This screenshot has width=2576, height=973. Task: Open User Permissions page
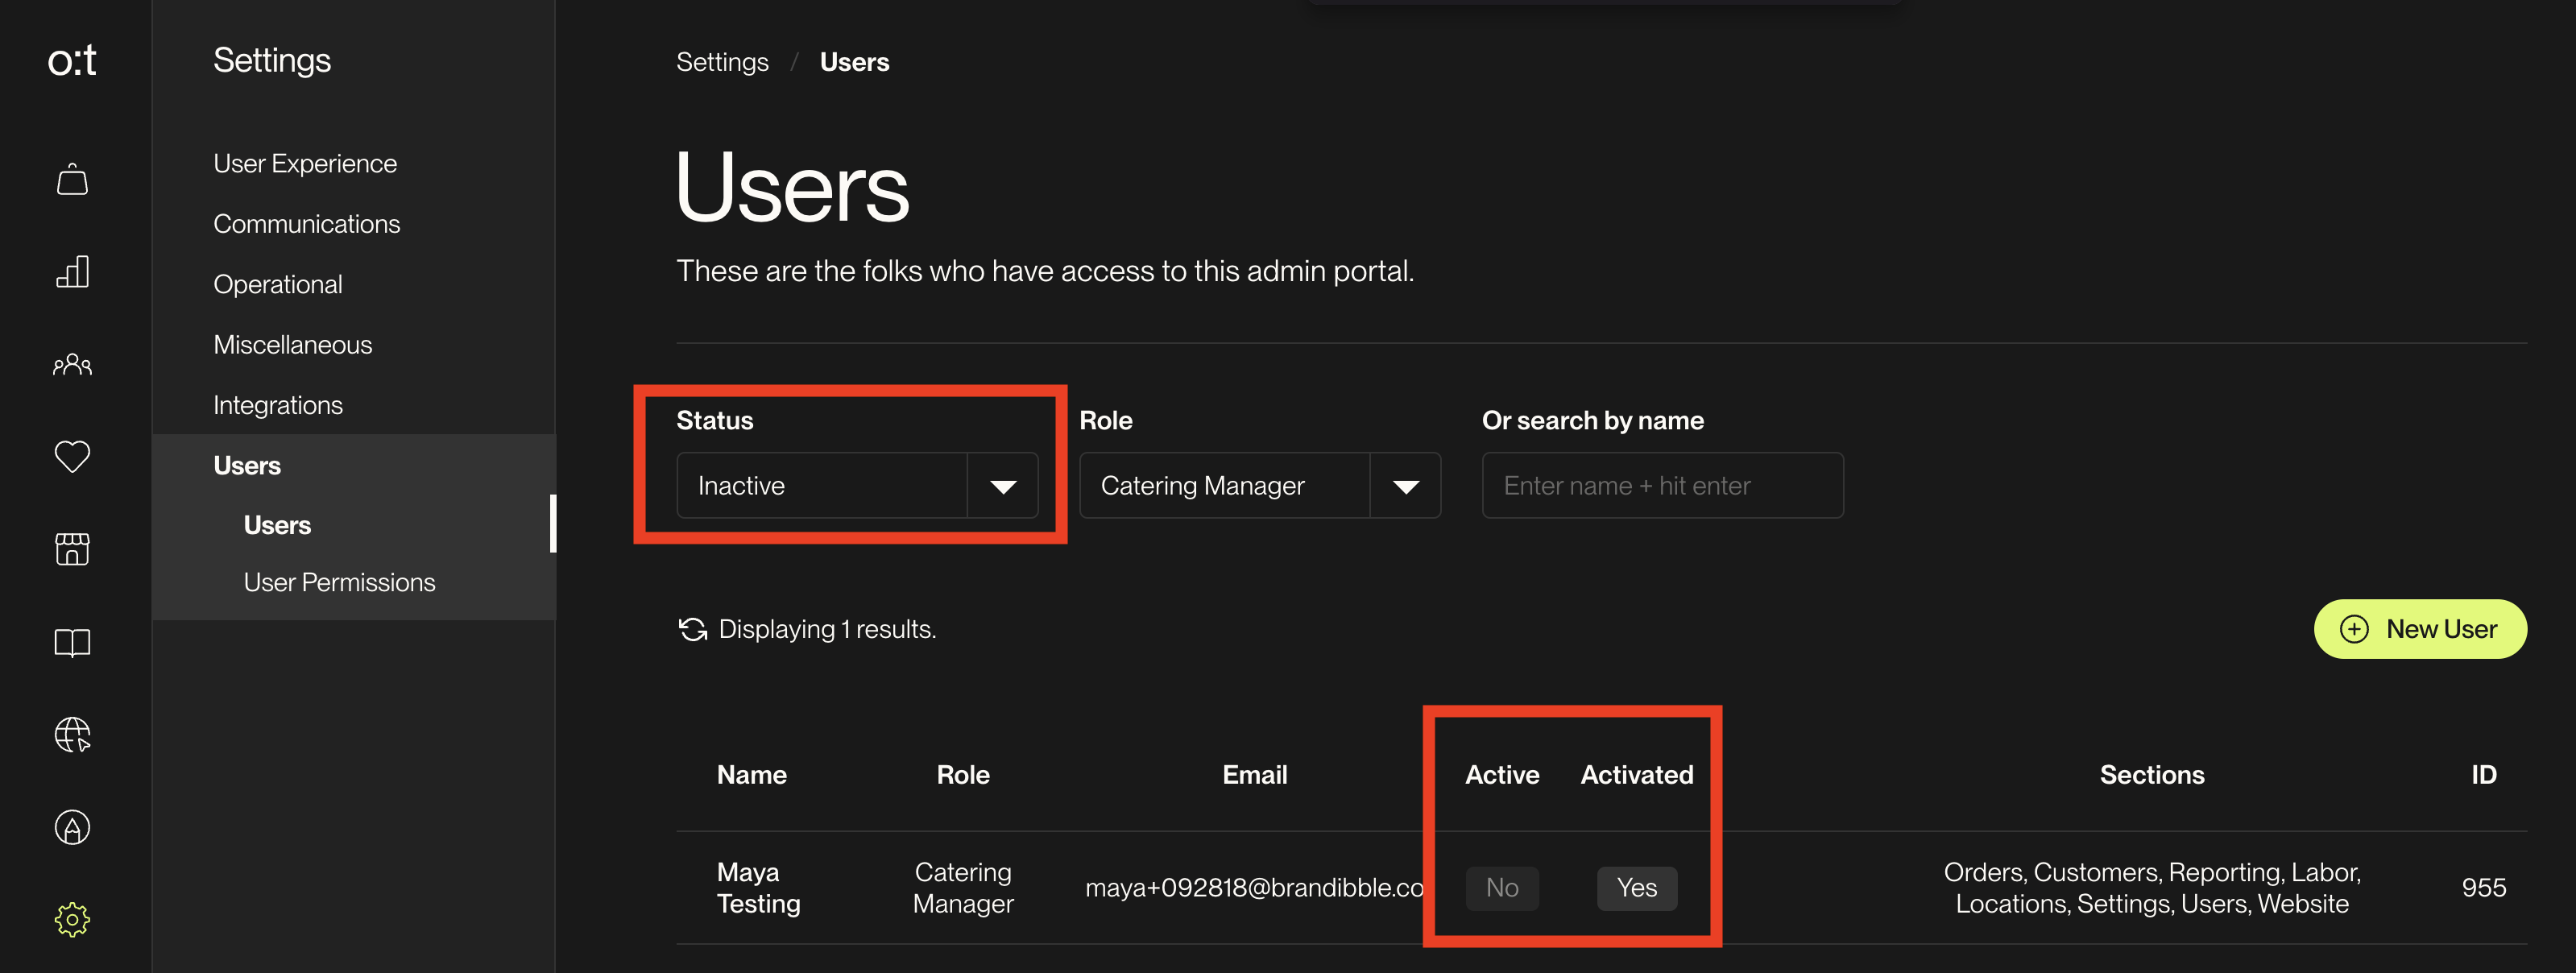(339, 582)
